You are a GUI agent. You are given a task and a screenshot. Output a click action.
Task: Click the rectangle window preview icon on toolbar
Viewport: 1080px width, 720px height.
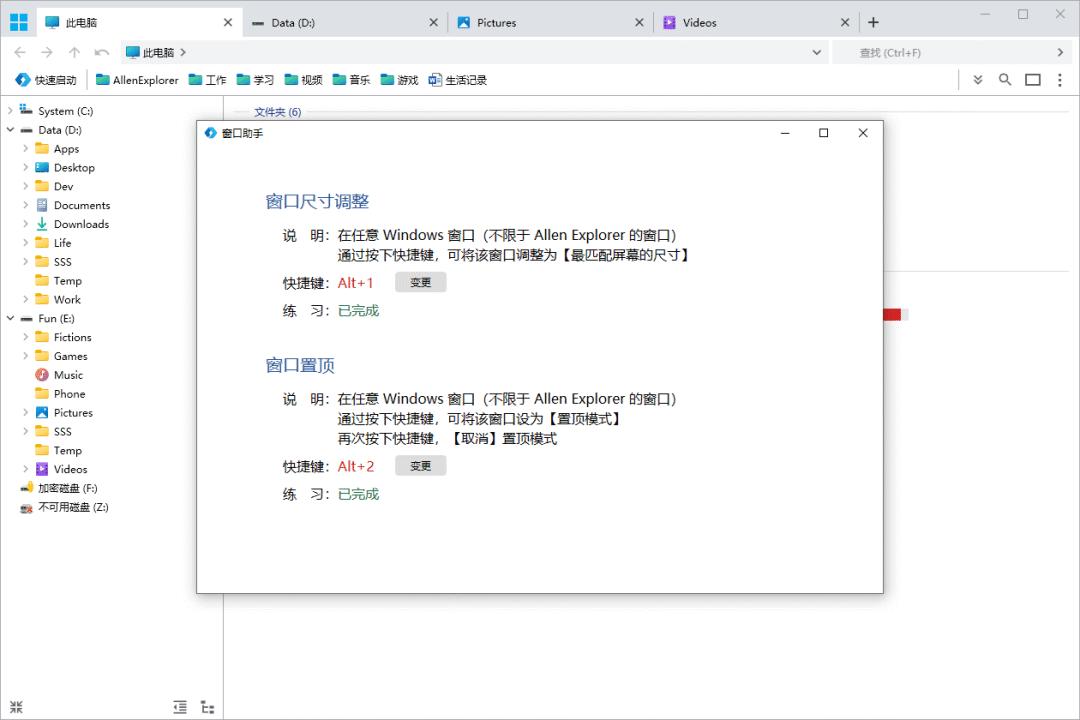pos(1033,79)
